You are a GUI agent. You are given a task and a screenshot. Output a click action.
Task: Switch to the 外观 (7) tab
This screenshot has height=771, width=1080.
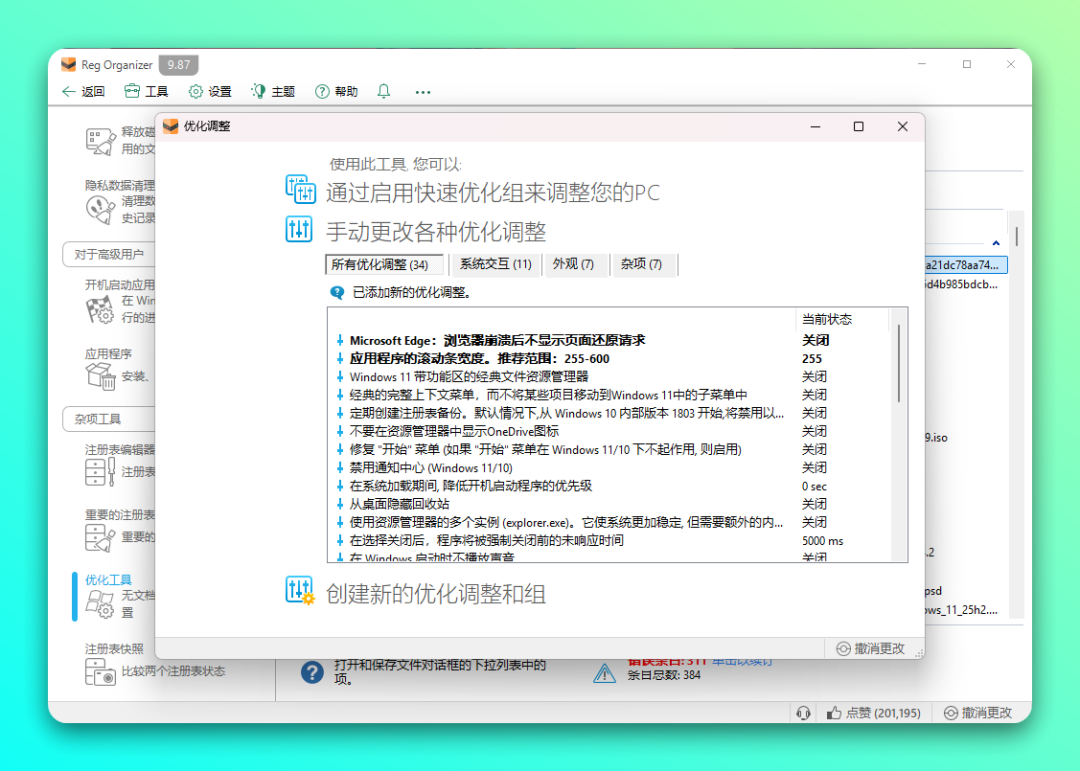(573, 264)
